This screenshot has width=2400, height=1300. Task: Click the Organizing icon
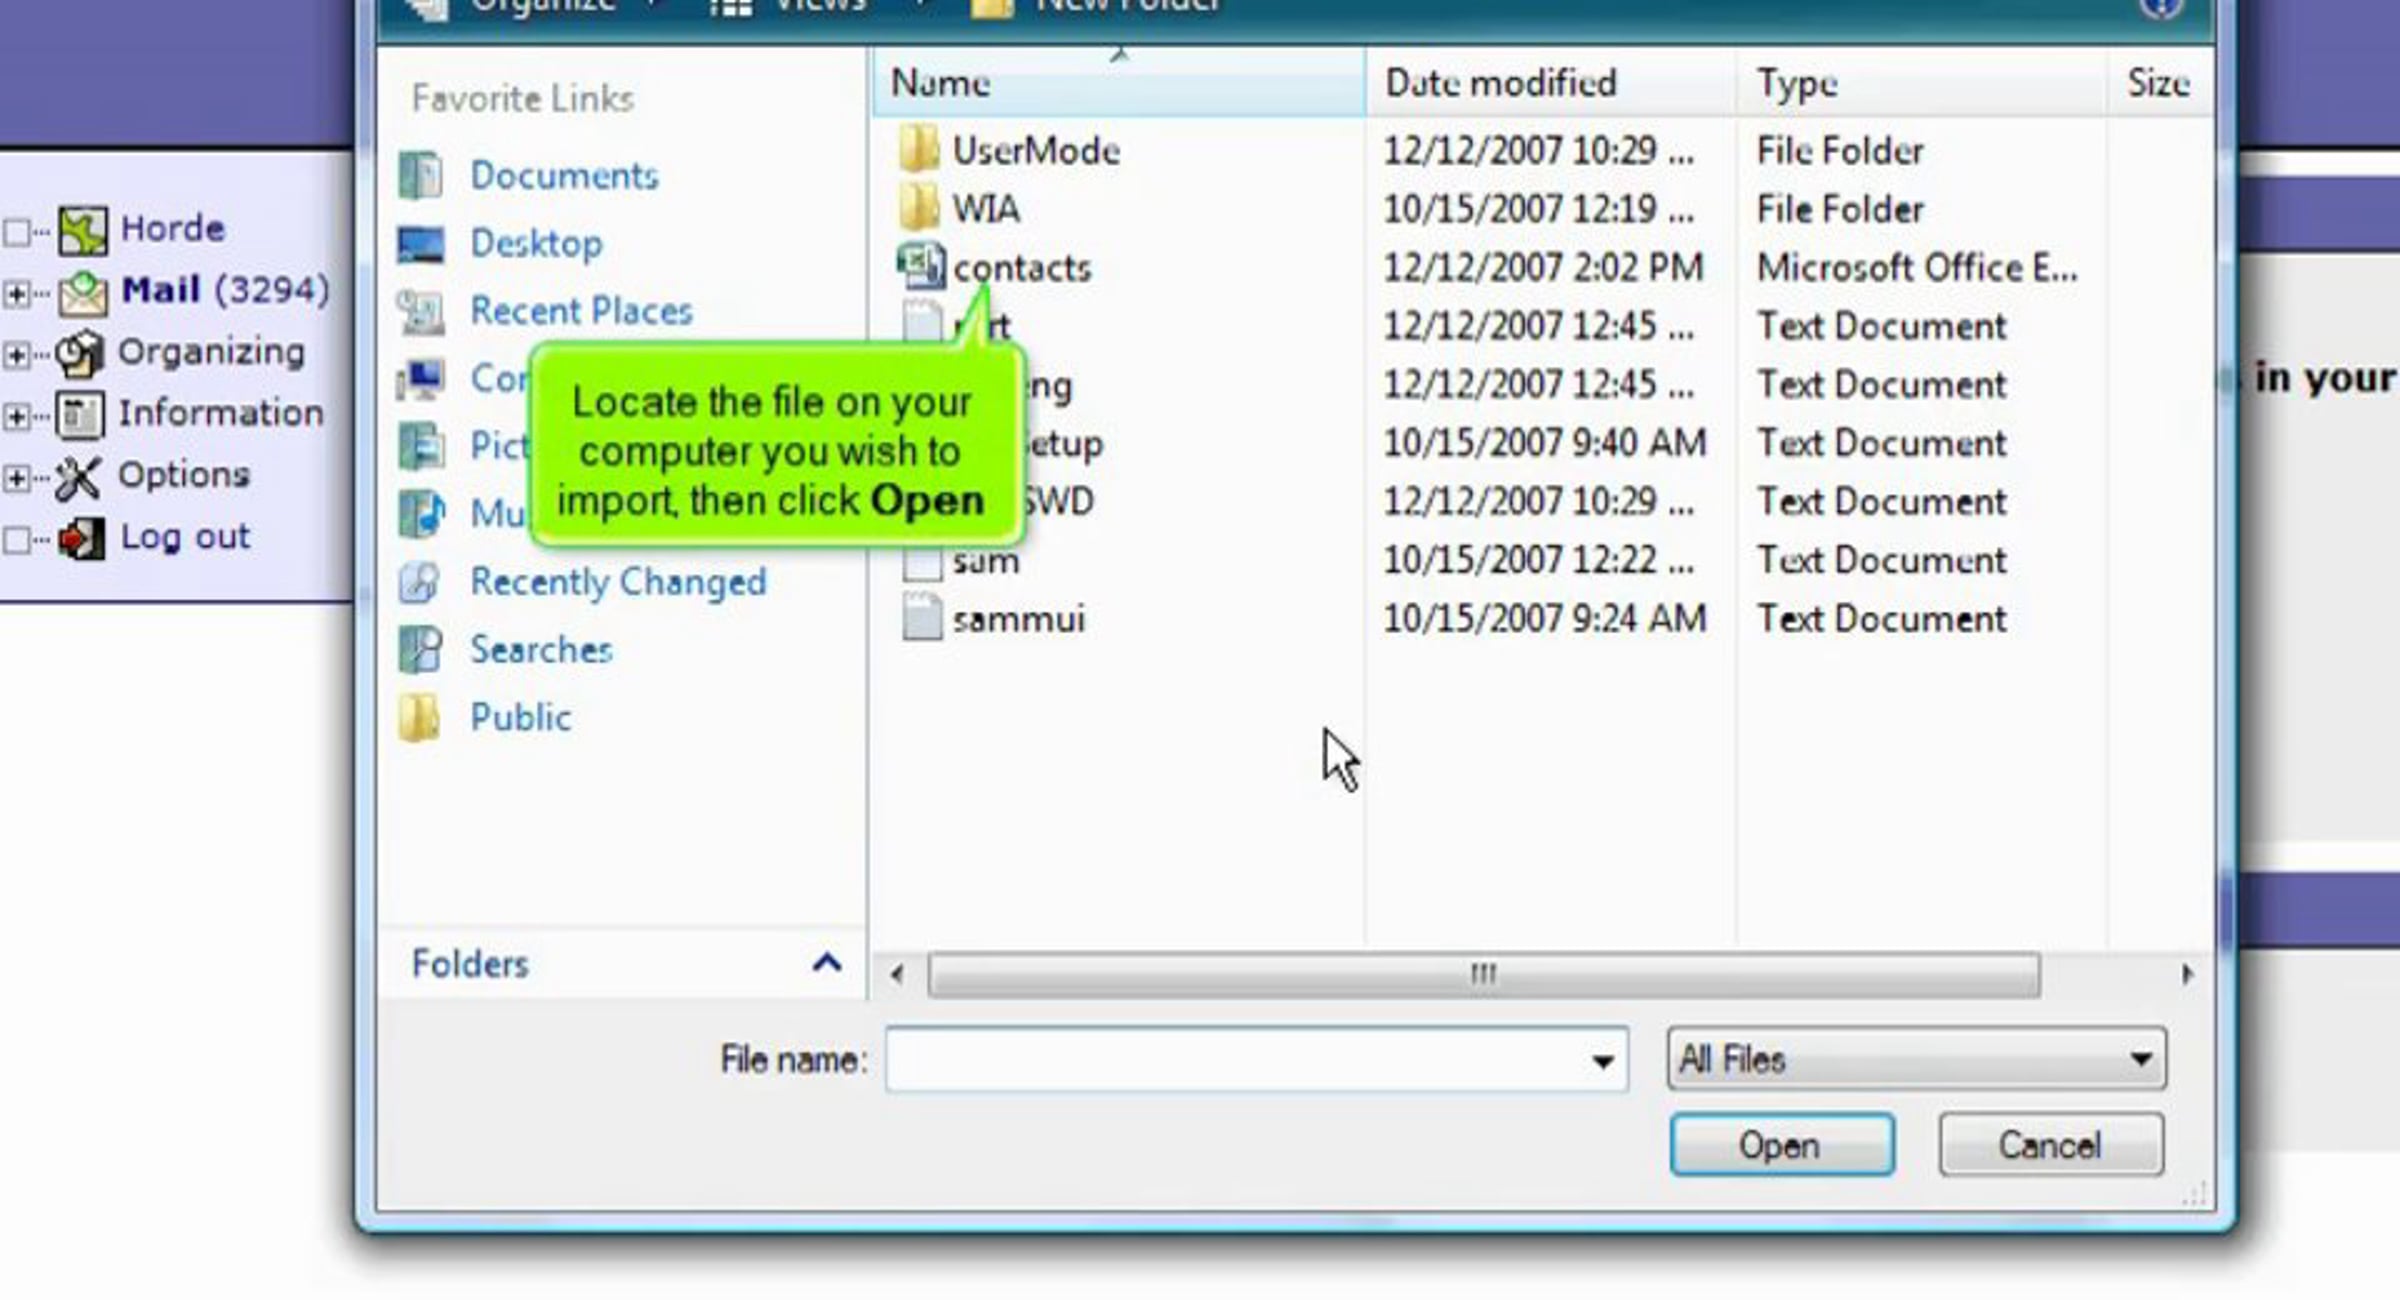80,353
